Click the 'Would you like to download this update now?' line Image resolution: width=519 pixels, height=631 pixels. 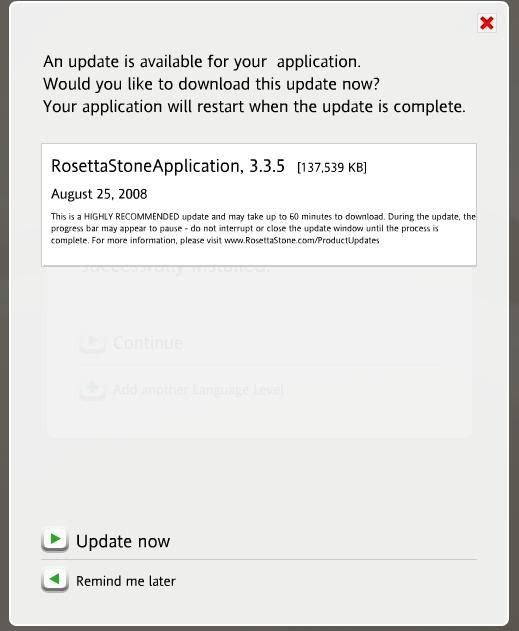pos(211,84)
